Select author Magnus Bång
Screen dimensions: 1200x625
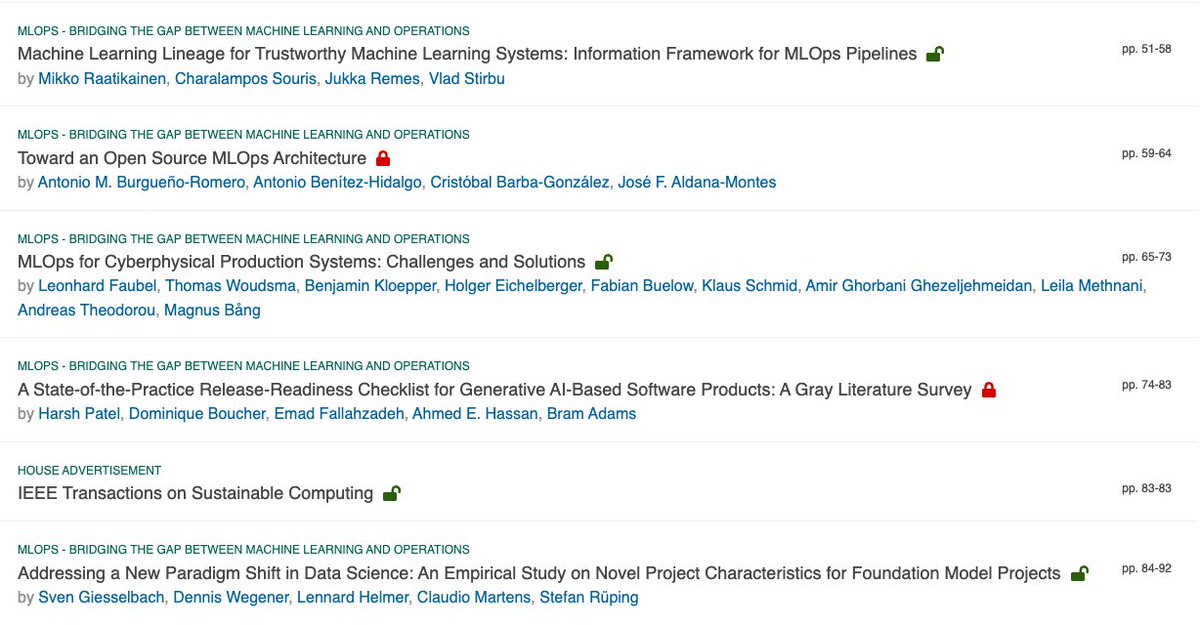pos(214,310)
